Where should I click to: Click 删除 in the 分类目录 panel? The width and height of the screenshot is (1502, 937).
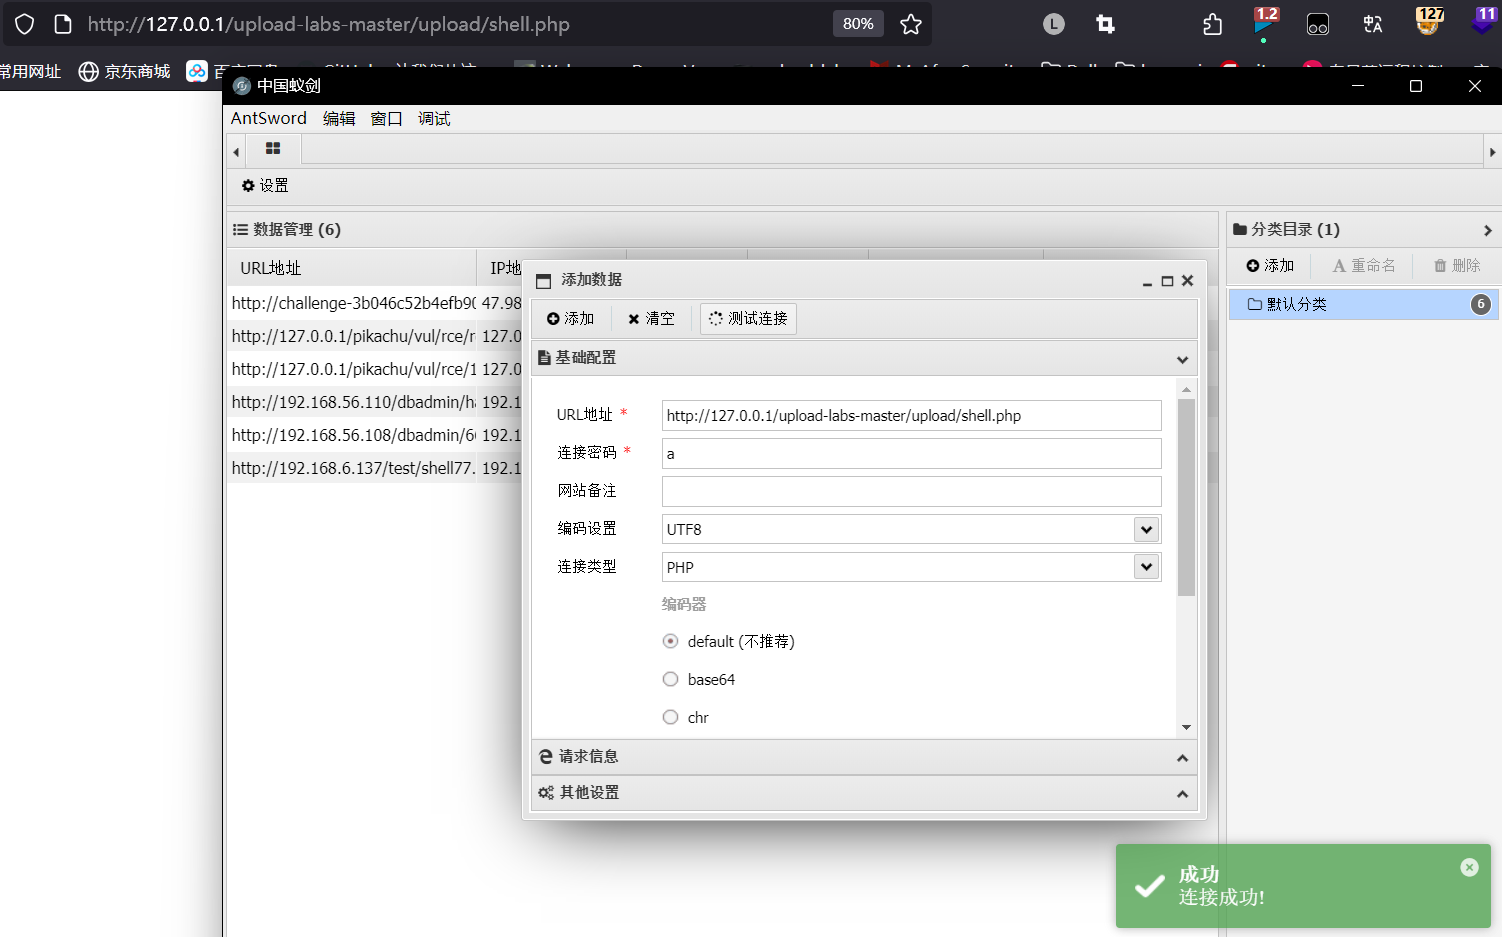1457,266
